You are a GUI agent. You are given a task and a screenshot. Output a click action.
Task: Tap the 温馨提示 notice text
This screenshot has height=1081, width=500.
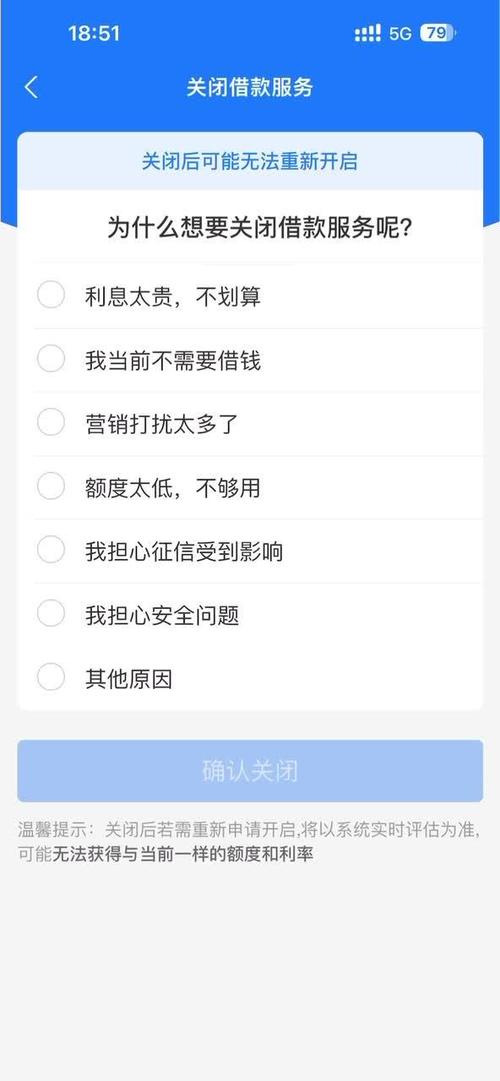(x=248, y=842)
